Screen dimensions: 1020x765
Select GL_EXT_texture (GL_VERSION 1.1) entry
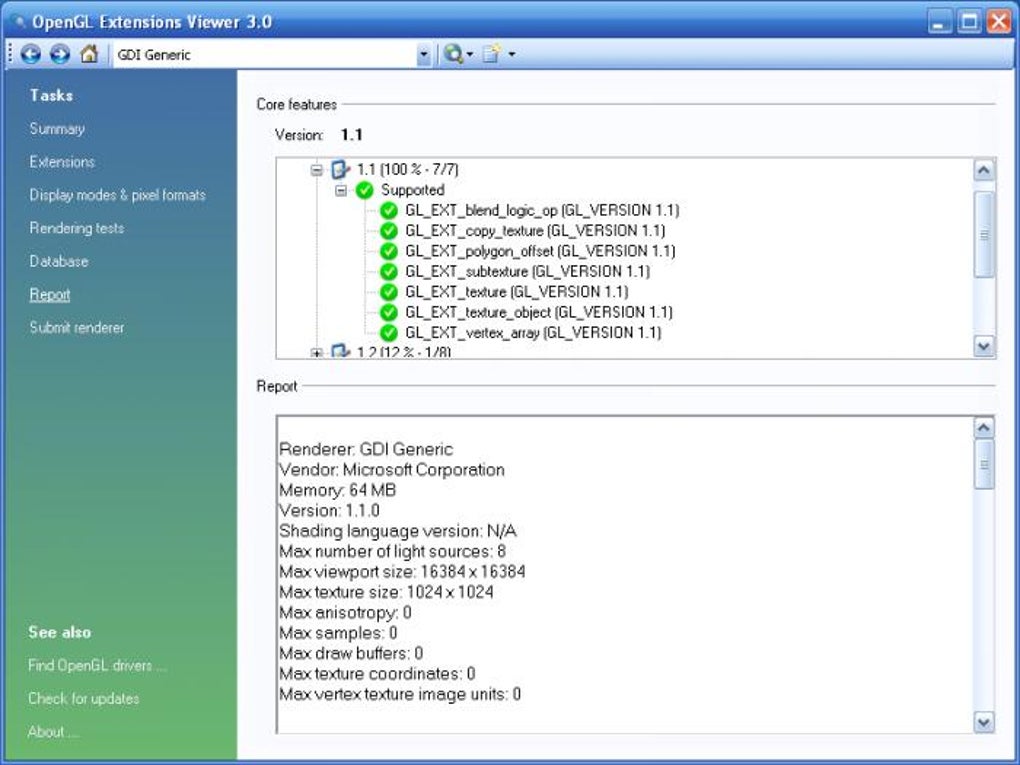(x=517, y=292)
